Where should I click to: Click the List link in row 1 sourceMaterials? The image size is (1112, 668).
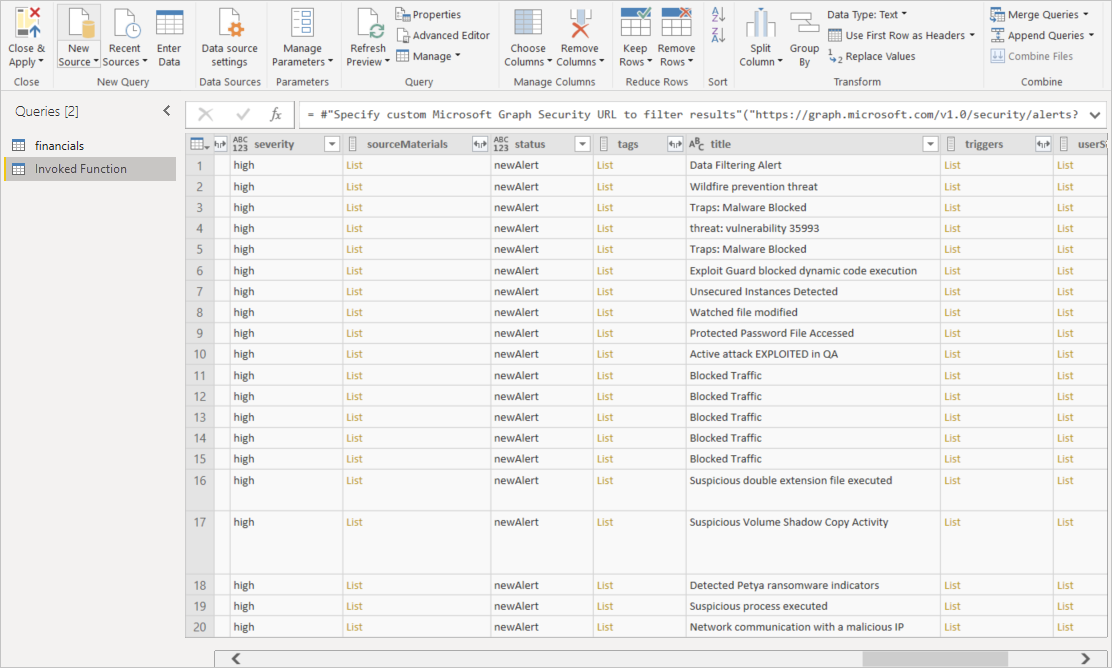point(354,165)
